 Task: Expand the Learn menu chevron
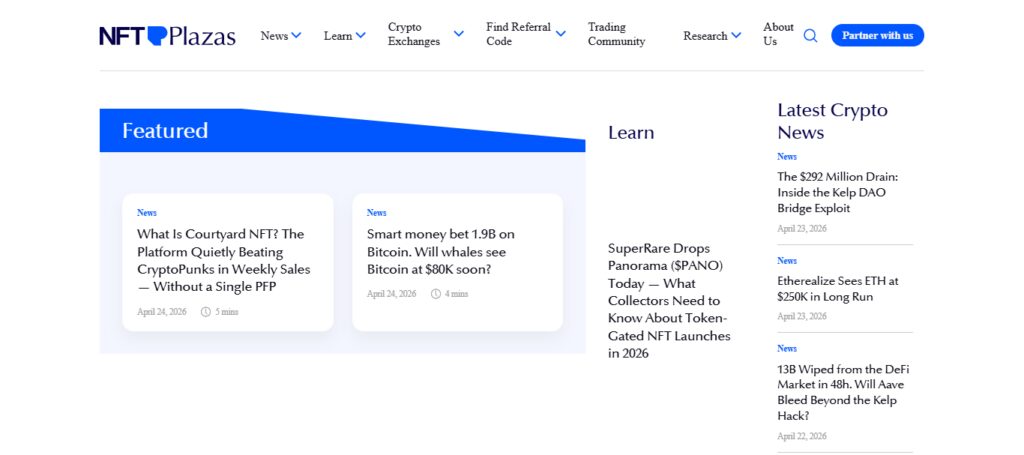tap(360, 35)
